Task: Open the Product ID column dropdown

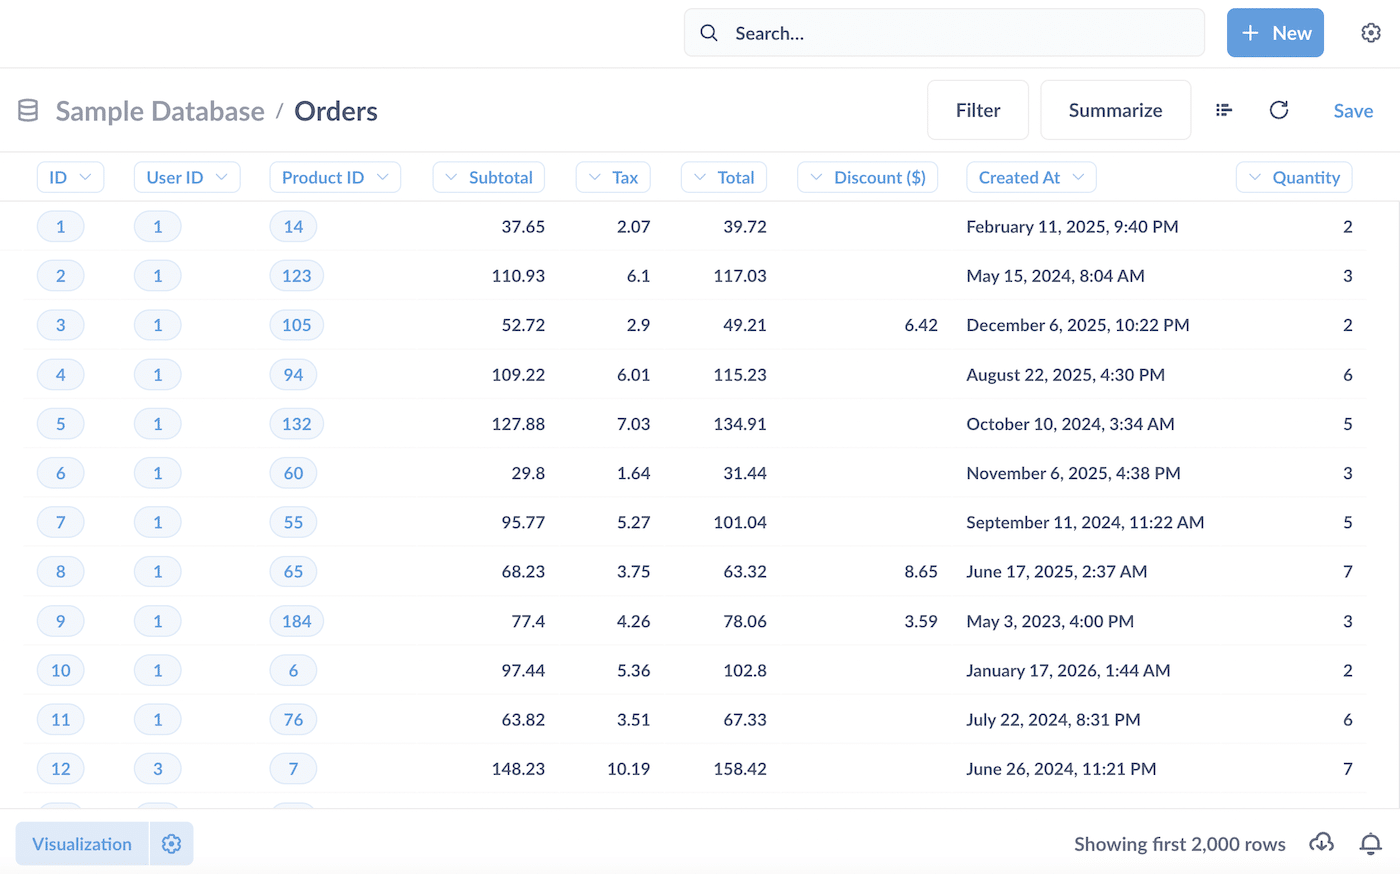Action: point(334,177)
